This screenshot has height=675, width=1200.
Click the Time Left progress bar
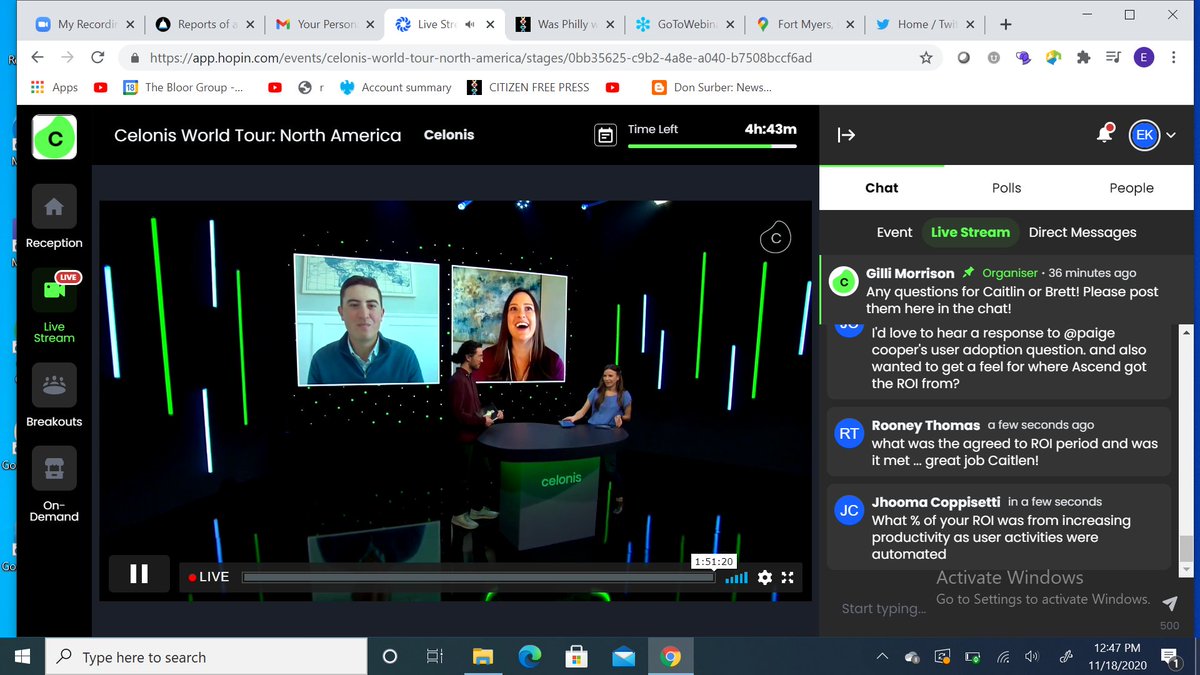click(712, 146)
